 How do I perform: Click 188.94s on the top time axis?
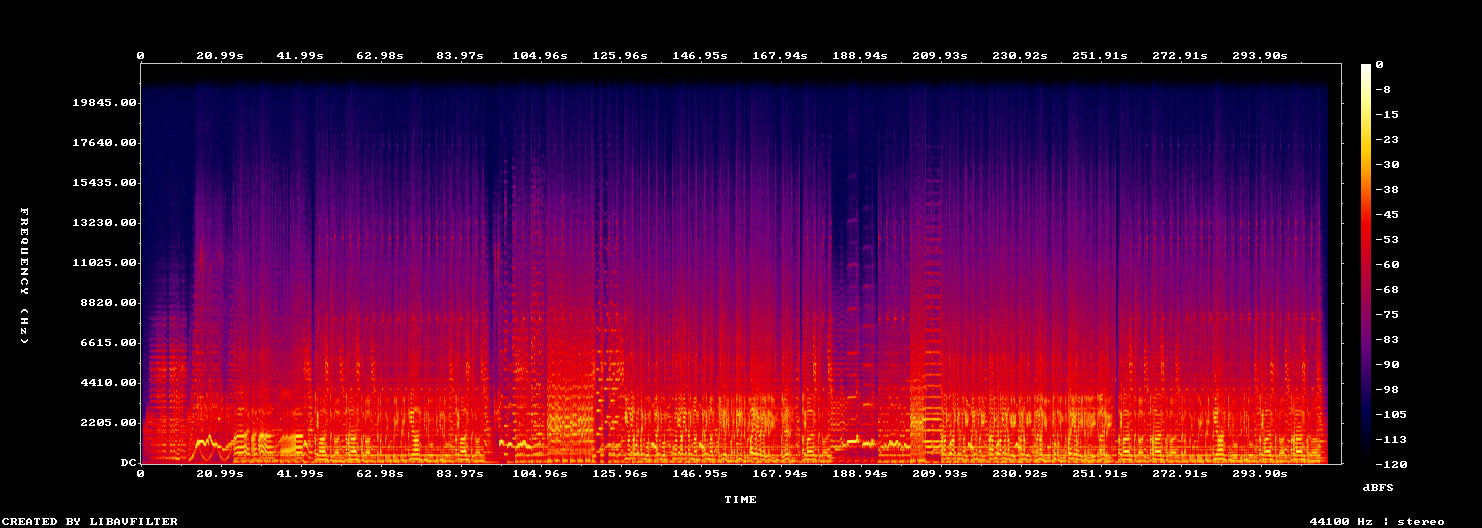point(859,56)
